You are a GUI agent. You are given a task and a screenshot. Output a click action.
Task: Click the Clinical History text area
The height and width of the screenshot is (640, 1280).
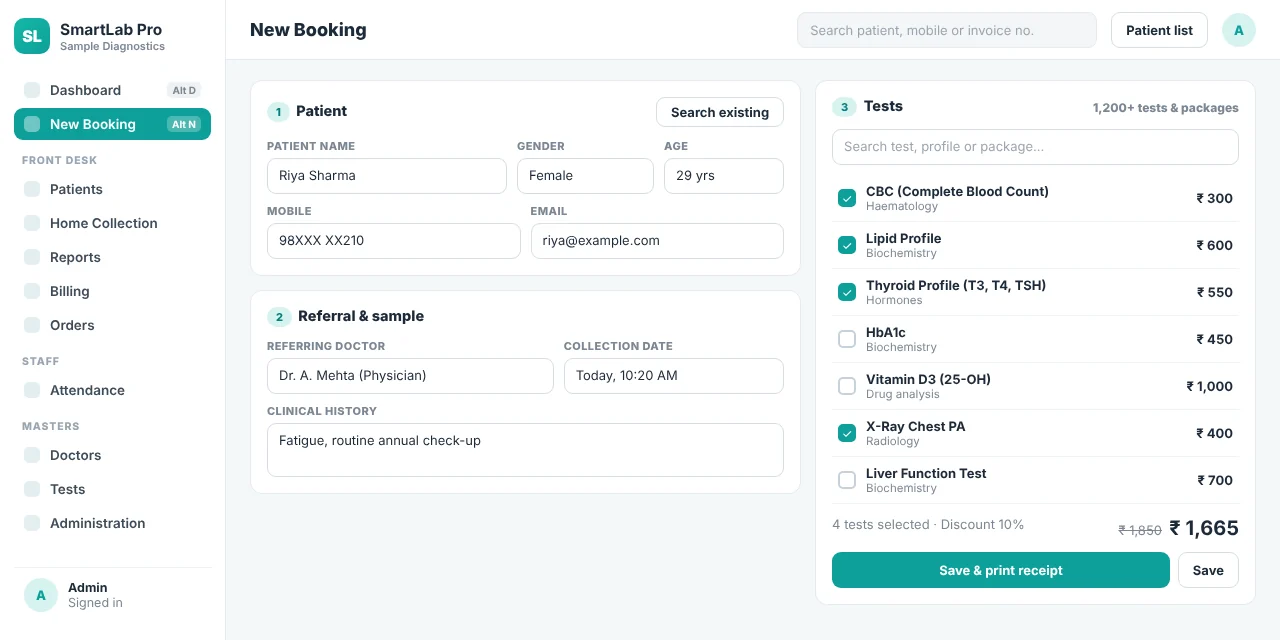525,450
